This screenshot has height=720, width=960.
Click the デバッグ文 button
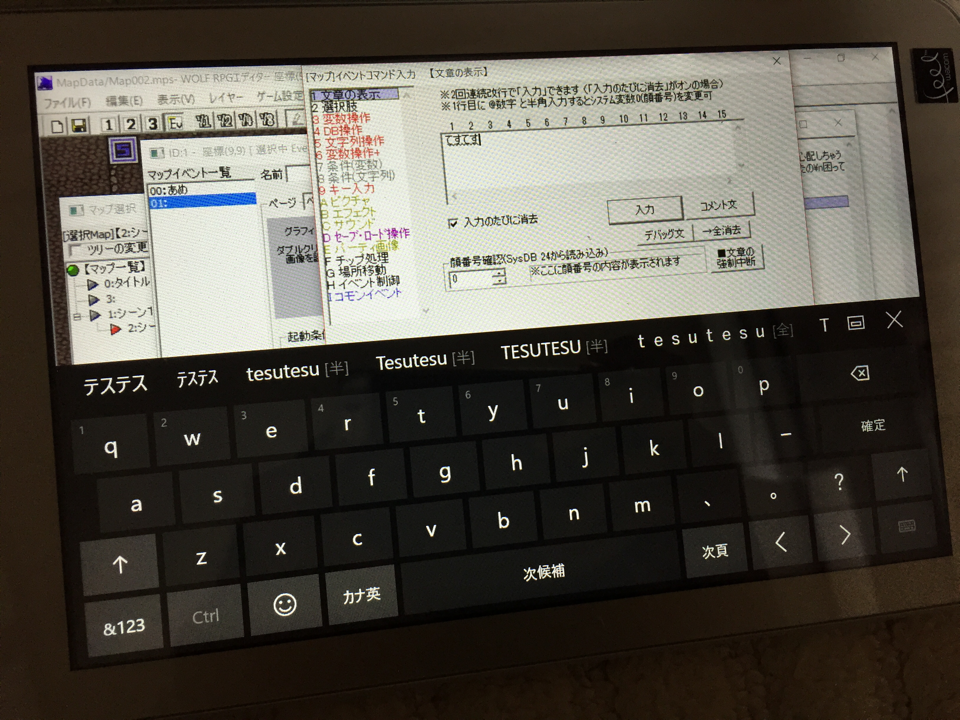(664, 234)
